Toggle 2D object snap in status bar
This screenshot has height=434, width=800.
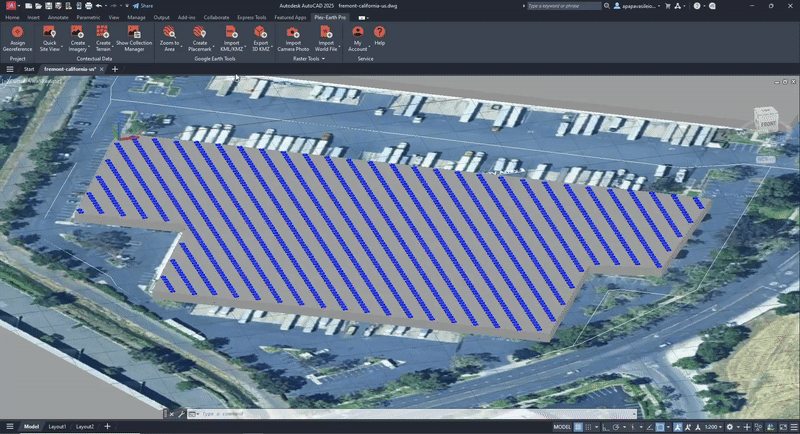click(660, 427)
